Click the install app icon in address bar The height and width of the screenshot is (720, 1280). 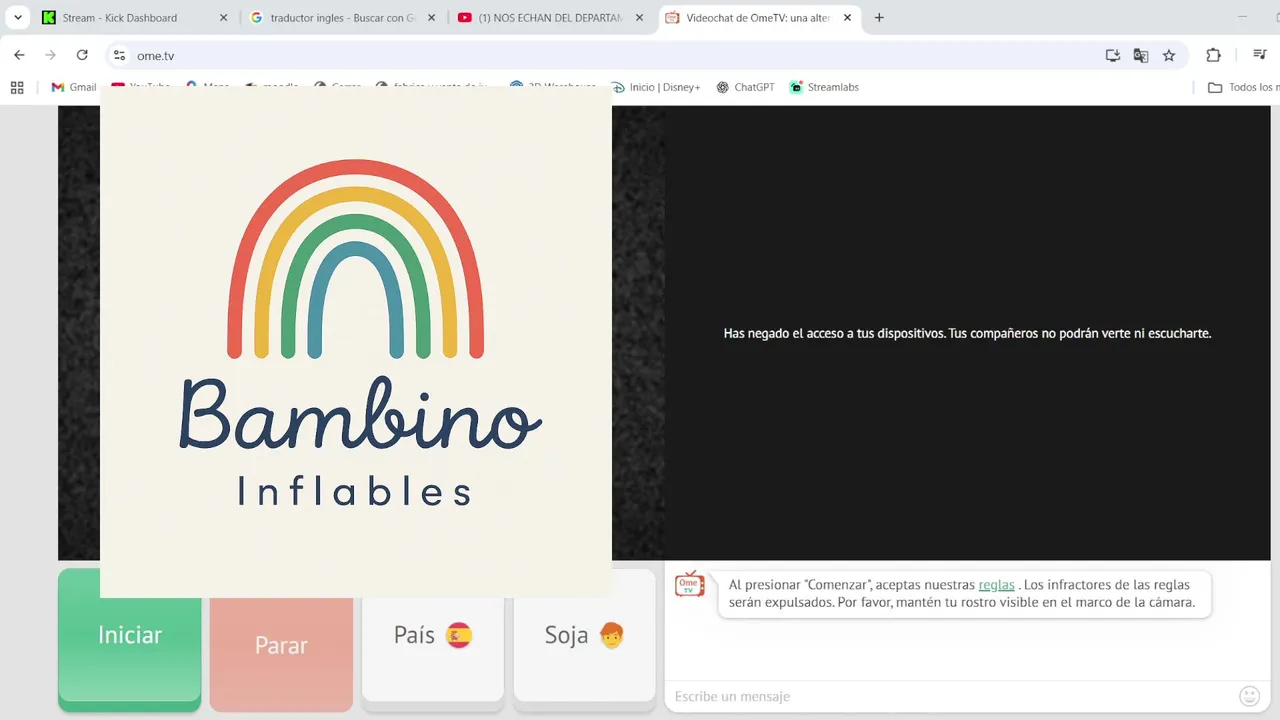click(x=1112, y=55)
